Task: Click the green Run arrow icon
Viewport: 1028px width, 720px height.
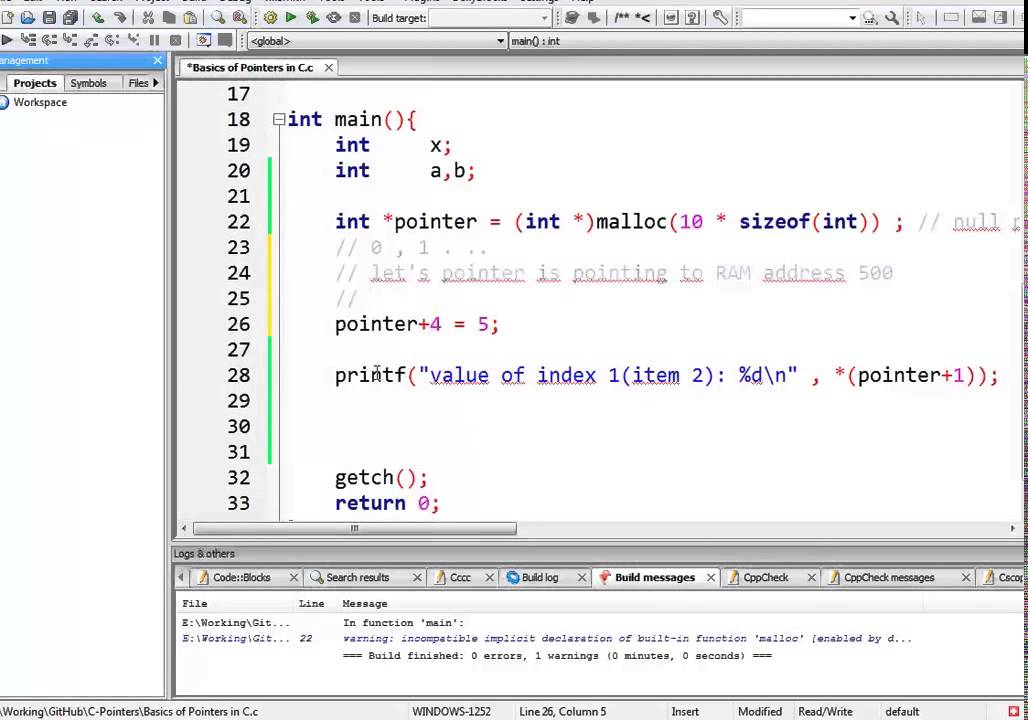Action: pos(291,18)
